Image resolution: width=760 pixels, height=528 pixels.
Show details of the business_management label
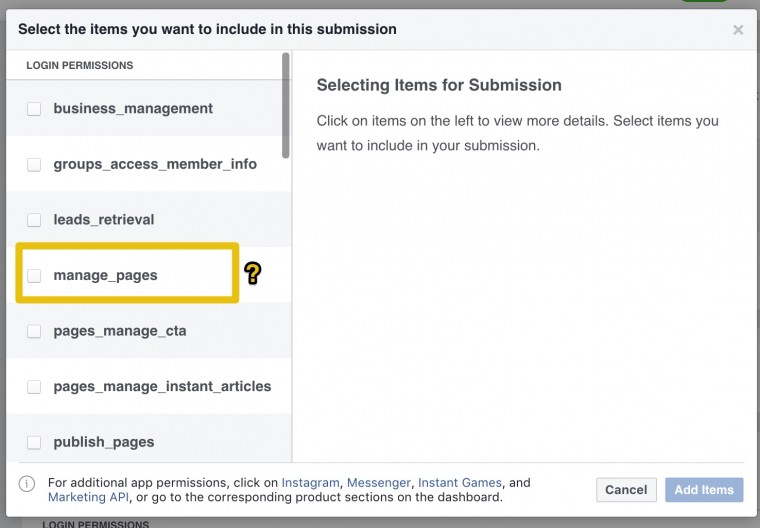click(x=133, y=109)
